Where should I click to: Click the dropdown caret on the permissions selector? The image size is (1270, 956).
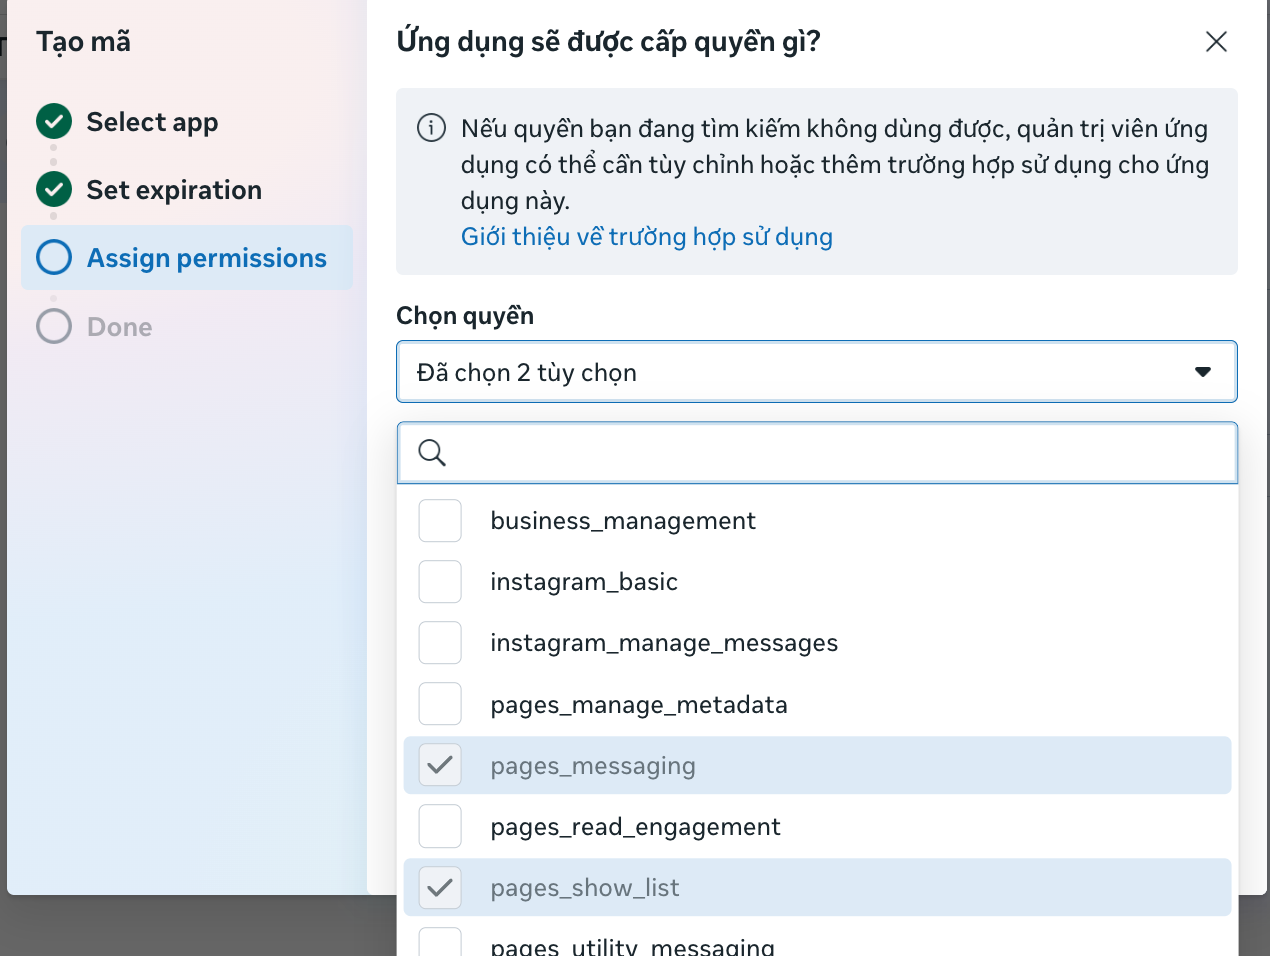[x=1203, y=371]
